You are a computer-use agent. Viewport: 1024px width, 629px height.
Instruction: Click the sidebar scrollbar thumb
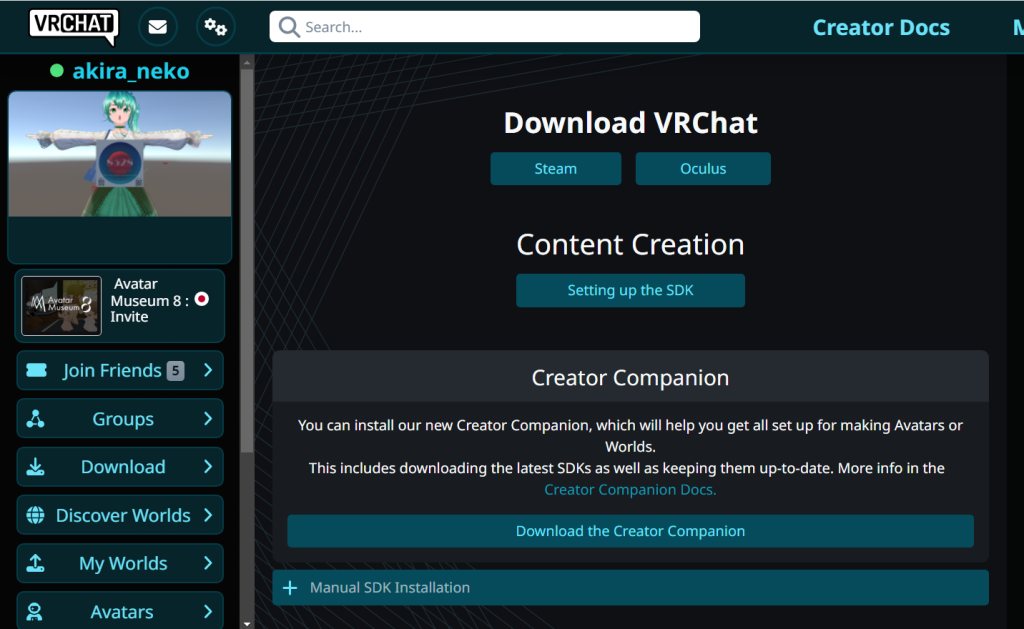pyautogui.click(x=247, y=260)
